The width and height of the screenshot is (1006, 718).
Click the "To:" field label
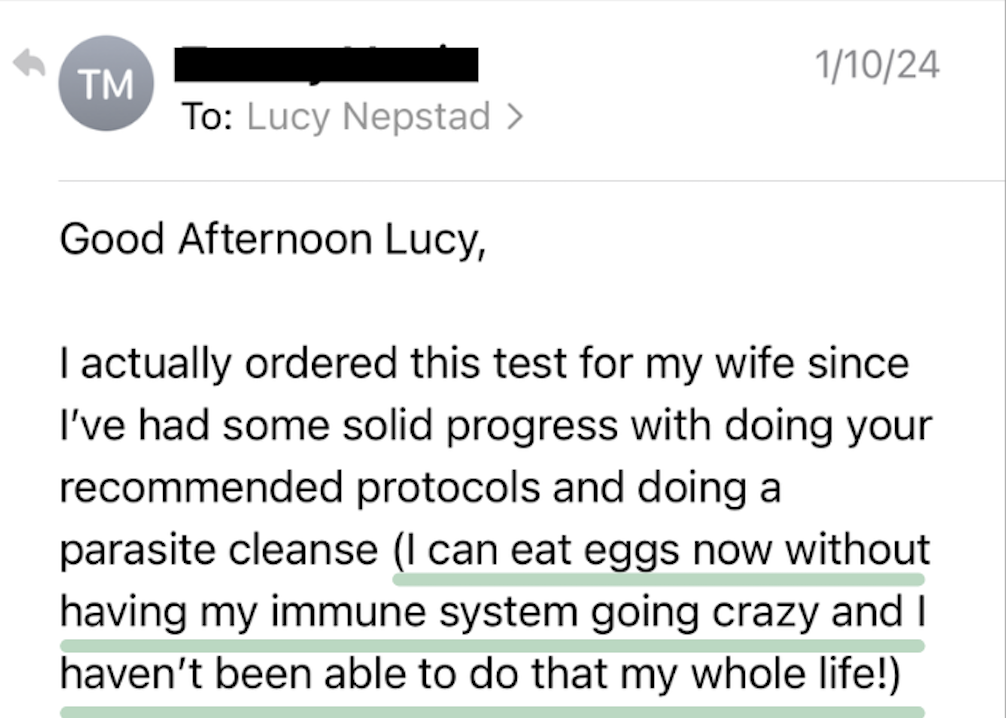[x=207, y=118]
